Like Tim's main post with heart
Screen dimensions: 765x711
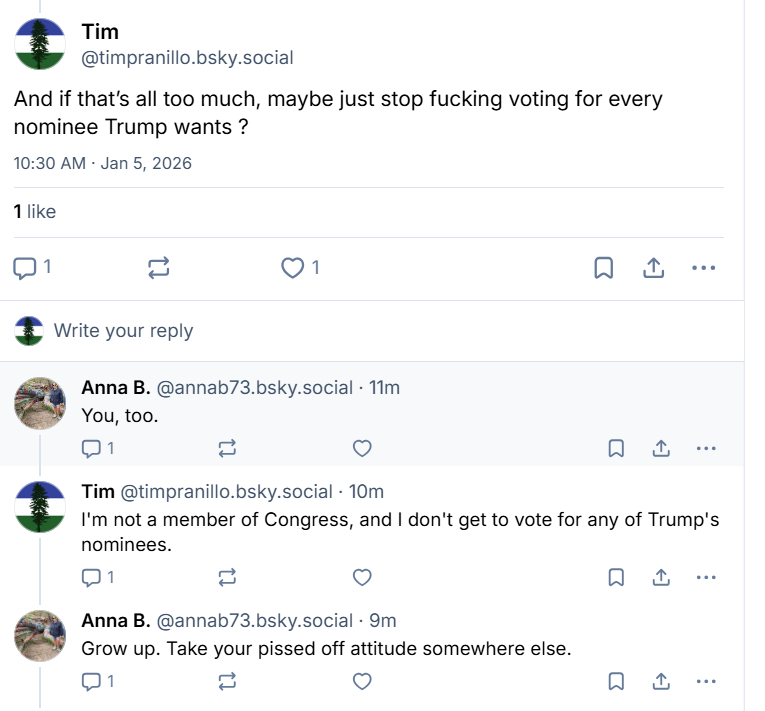click(293, 268)
